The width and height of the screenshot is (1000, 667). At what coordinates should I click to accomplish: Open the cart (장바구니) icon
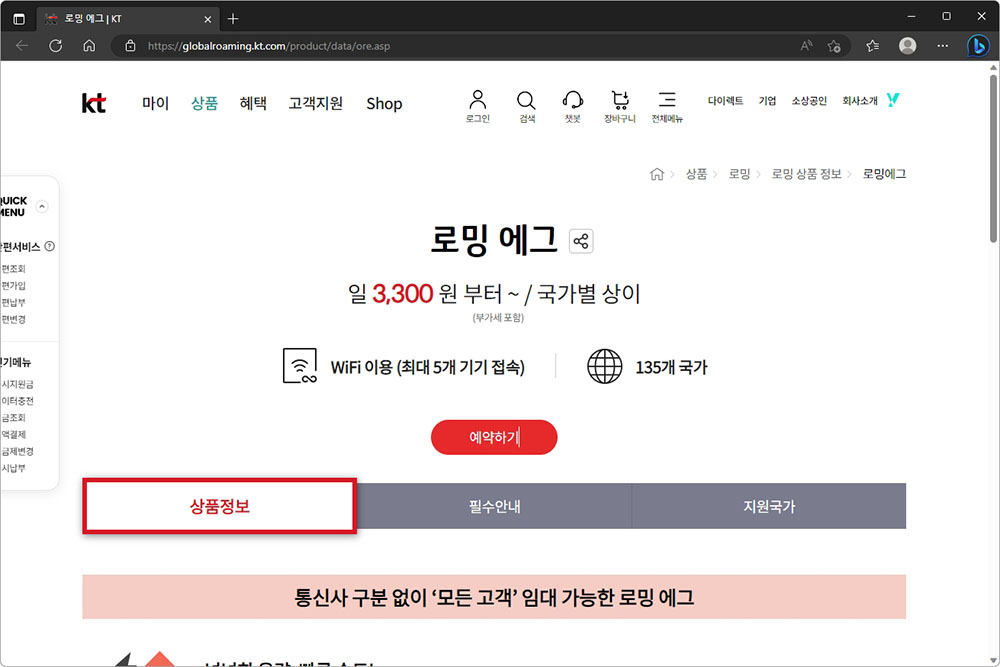pyautogui.click(x=620, y=106)
